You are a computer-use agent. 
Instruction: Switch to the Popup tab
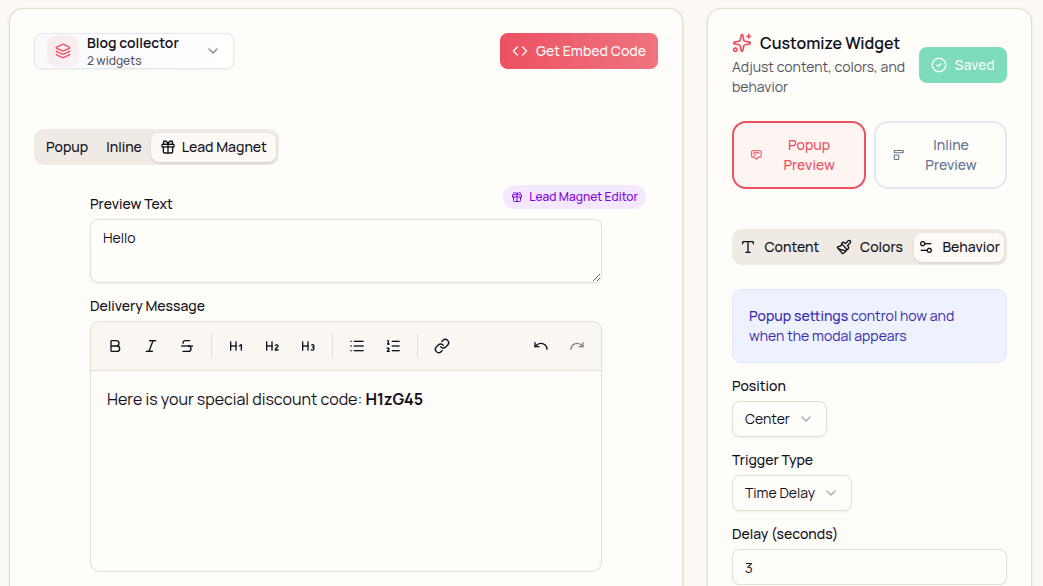(66, 147)
